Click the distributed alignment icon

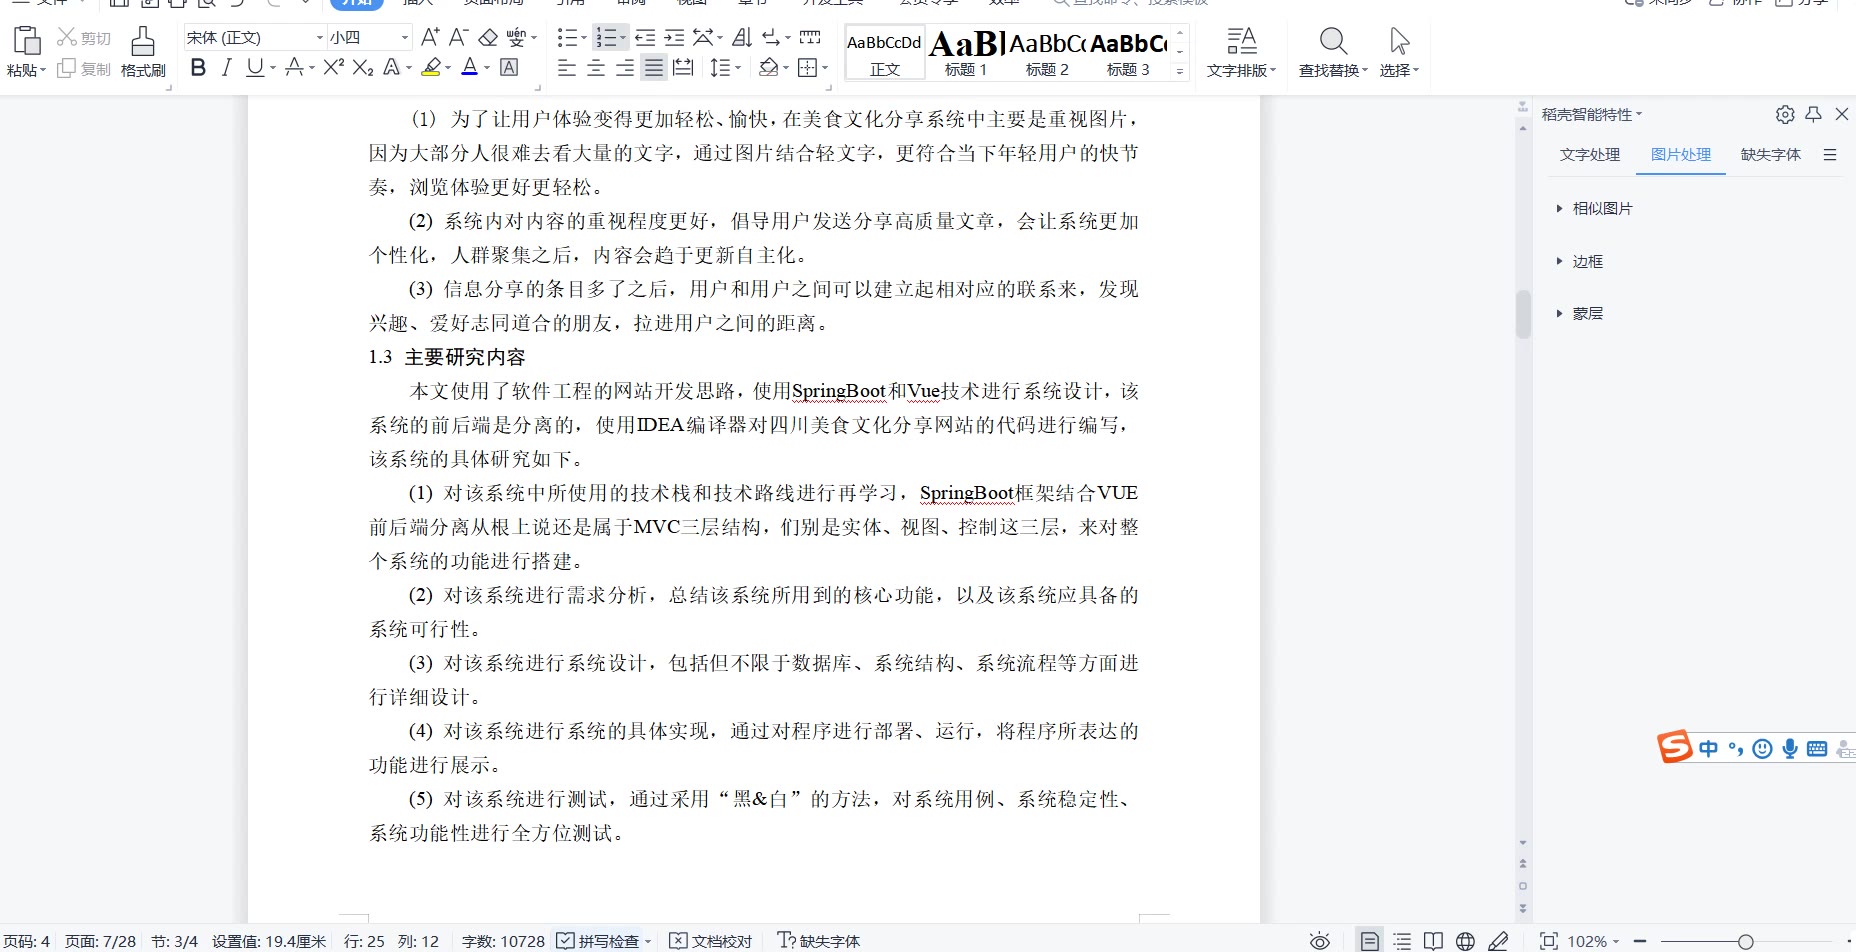pyautogui.click(x=683, y=67)
